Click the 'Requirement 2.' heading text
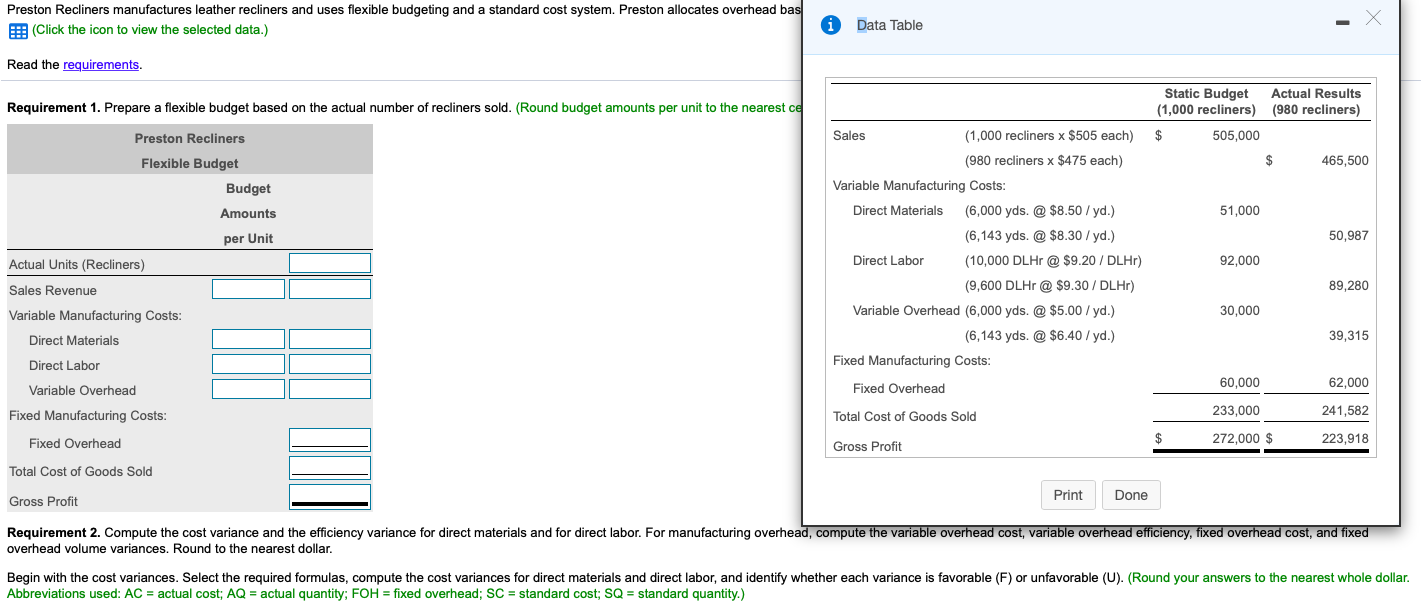Screen dimensions: 1424x610 tap(54, 532)
